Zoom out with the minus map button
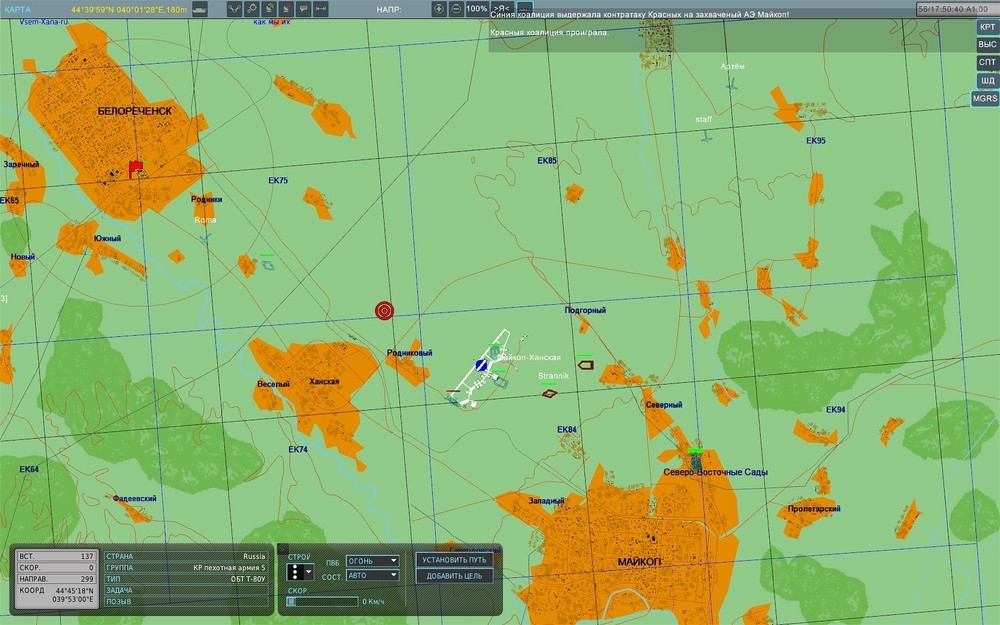Viewport: 1000px width, 625px height. [456, 9]
